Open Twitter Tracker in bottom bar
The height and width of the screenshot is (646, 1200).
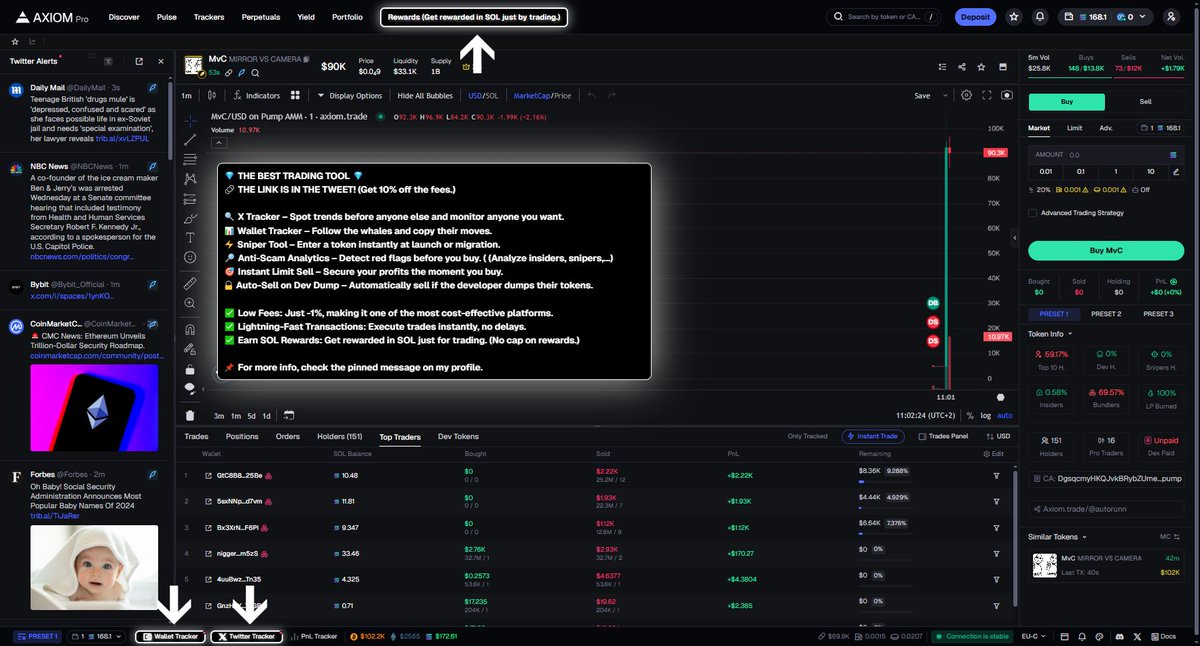point(246,636)
